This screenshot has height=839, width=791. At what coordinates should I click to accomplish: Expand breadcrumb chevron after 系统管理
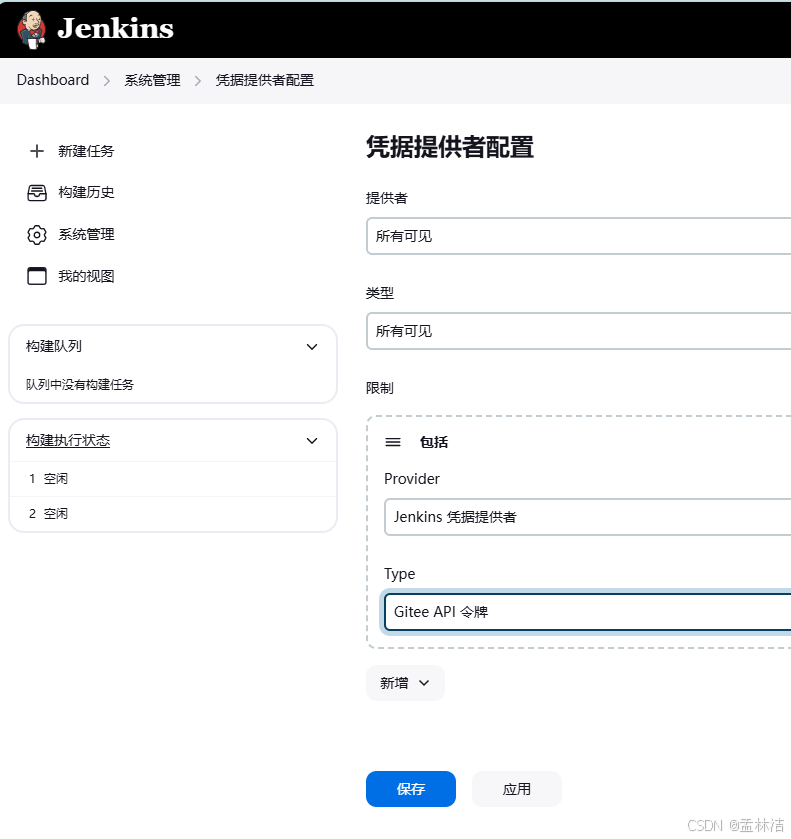coord(198,81)
